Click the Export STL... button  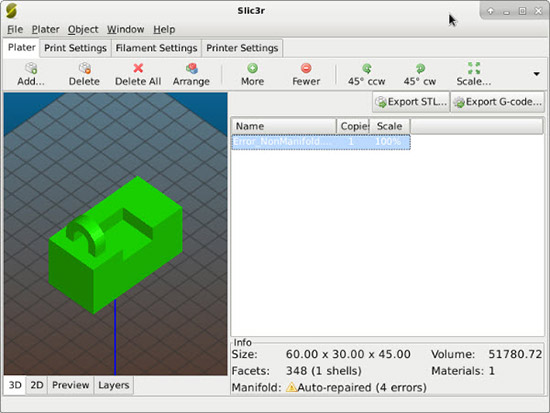click(411, 102)
